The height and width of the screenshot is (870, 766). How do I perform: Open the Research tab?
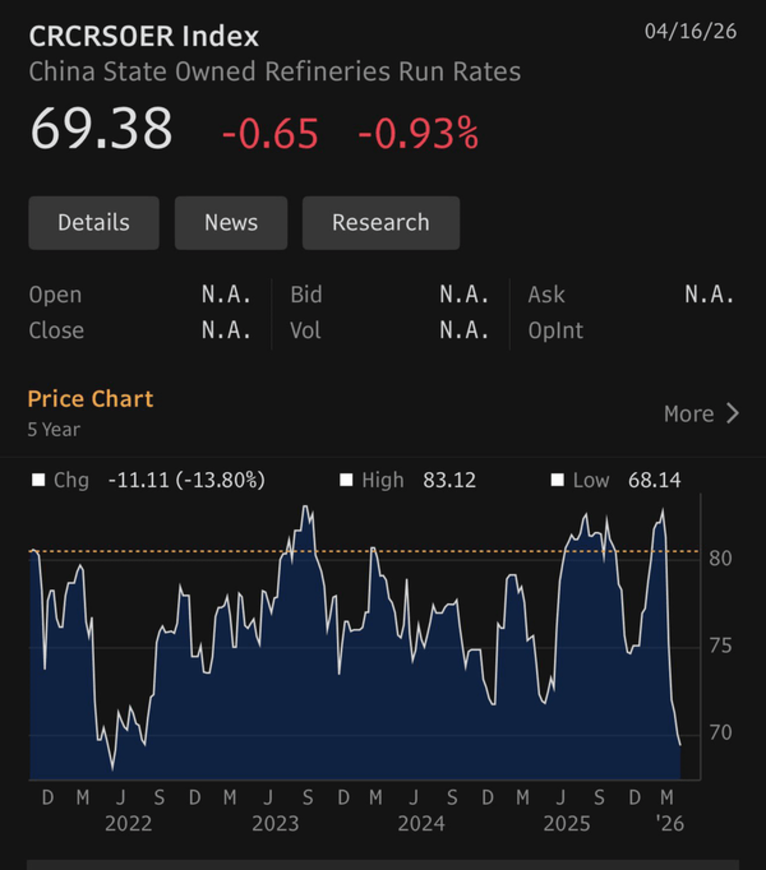point(380,222)
